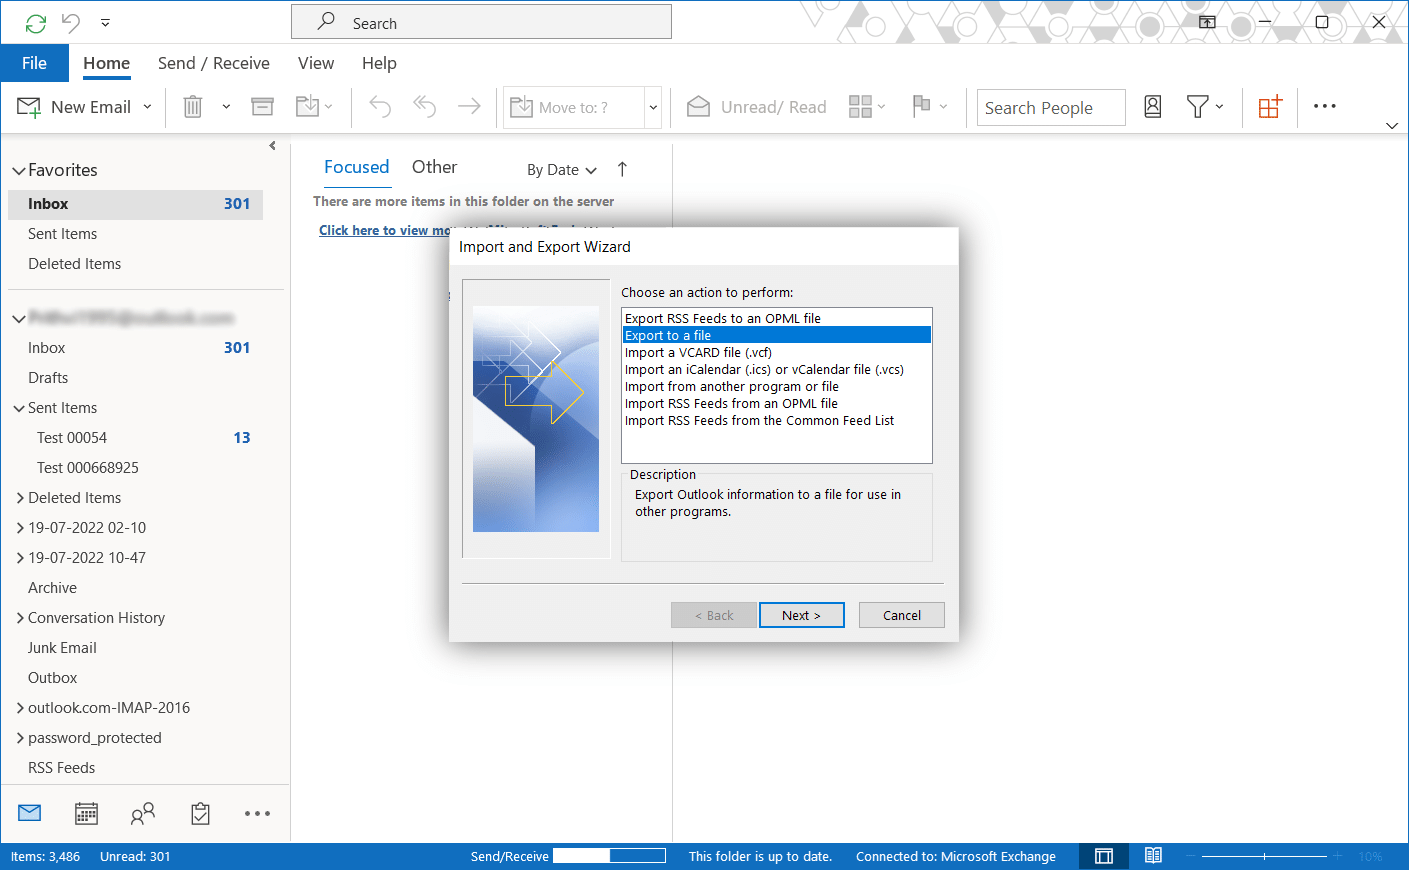This screenshot has height=870, width=1409.
Task: Expand the ribbon display options chevron
Action: [1392, 126]
